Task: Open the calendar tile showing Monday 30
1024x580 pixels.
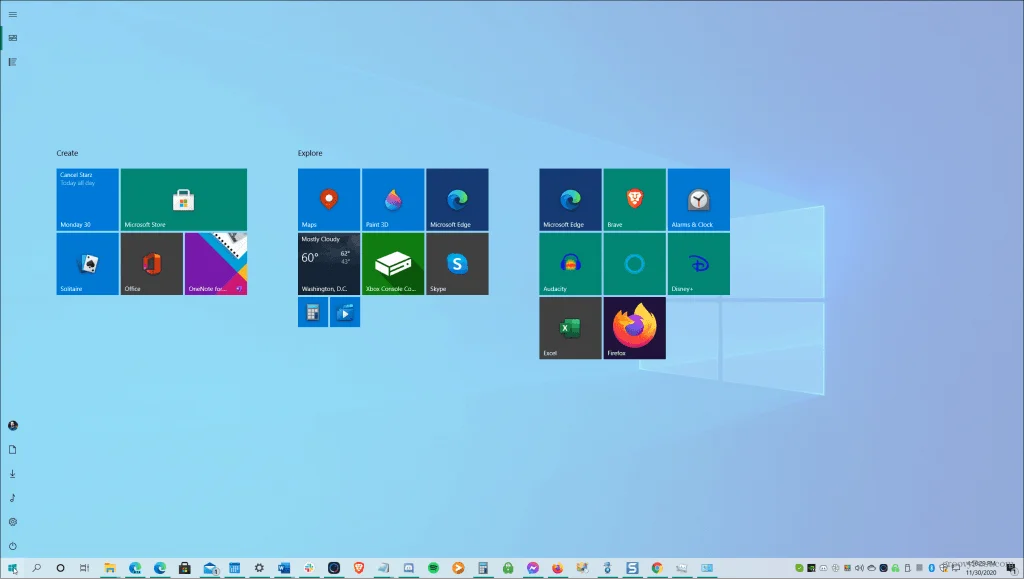Action: pos(88,200)
